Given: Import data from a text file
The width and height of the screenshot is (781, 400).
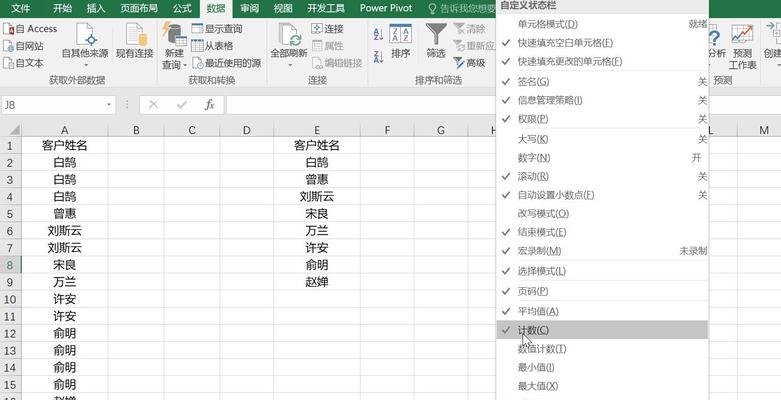Looking at the screenshot, I should [x=23, y=63].
